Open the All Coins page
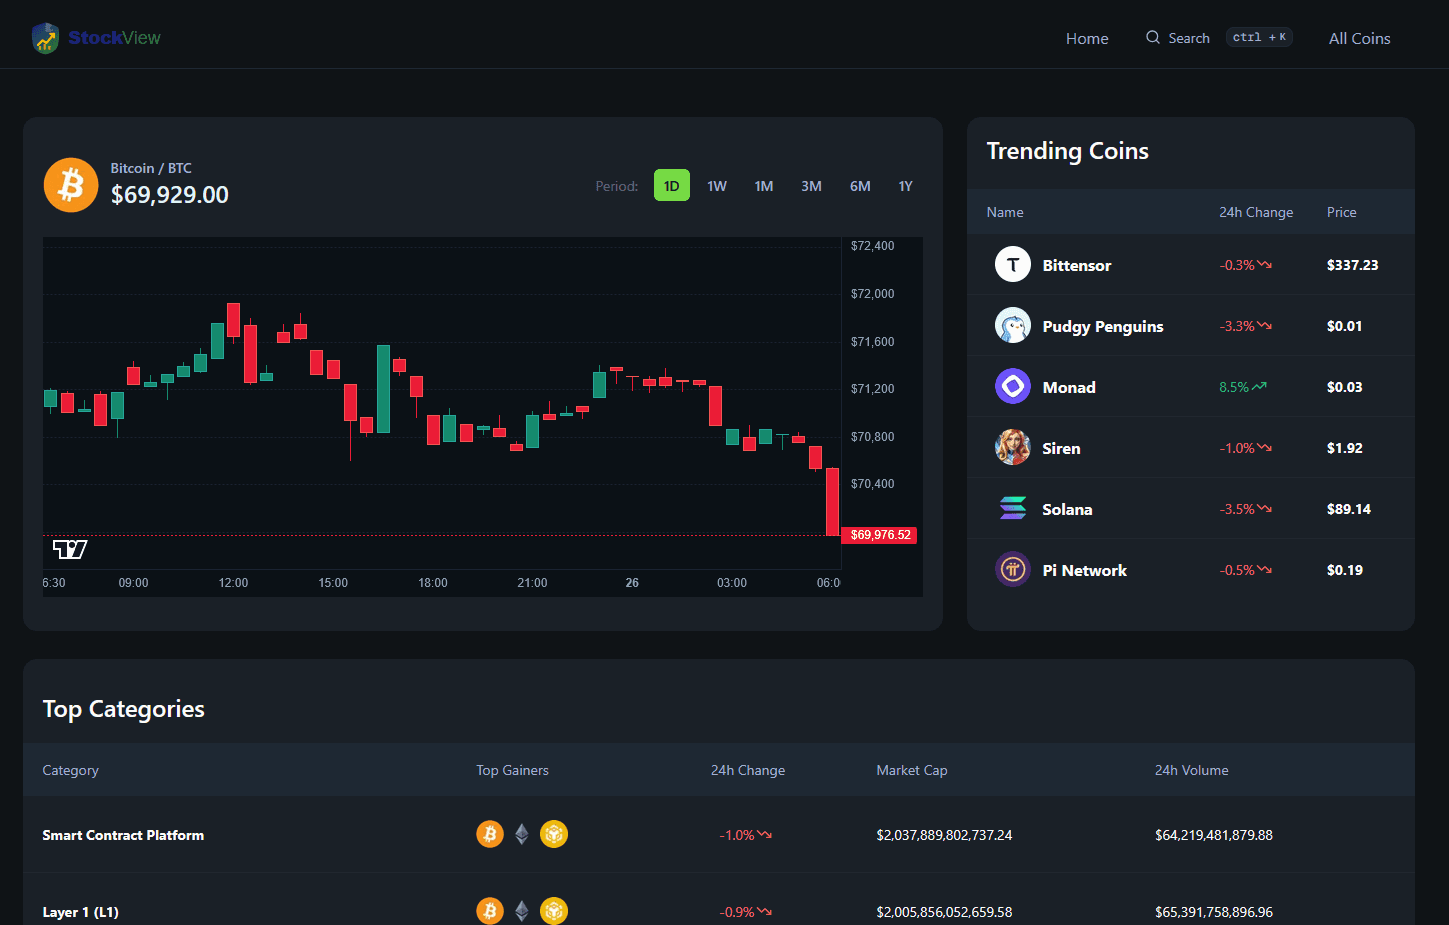The image size is (1449, 925). 1359,38
